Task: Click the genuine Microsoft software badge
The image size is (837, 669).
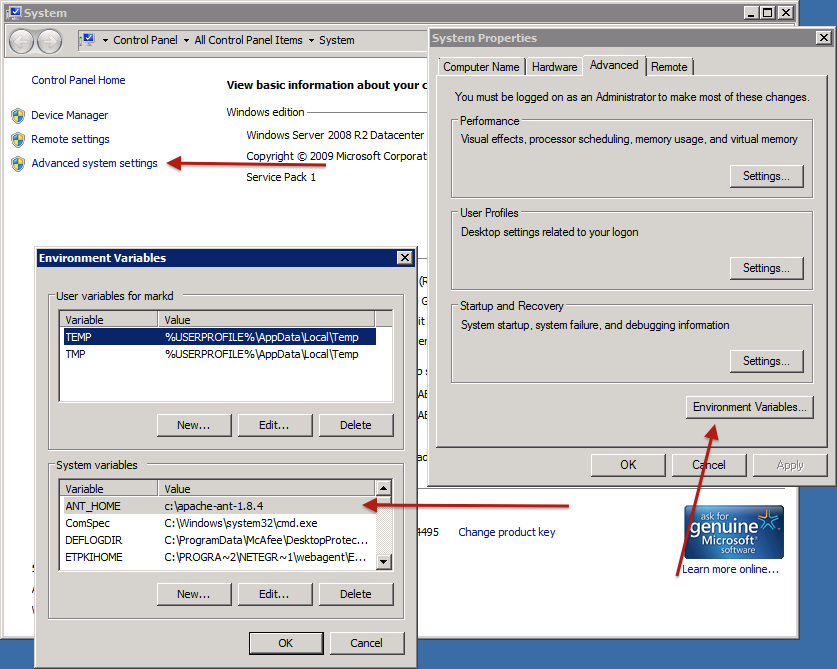Action: tap(733, 531)
